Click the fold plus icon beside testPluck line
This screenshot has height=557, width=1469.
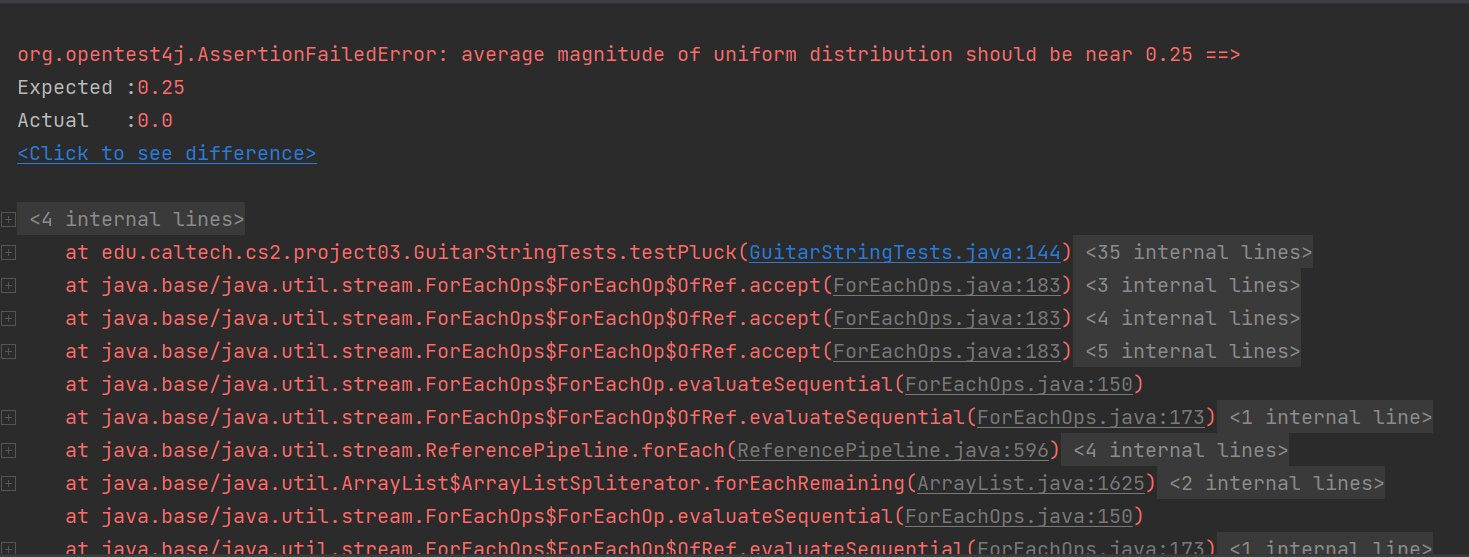[8, 253]
